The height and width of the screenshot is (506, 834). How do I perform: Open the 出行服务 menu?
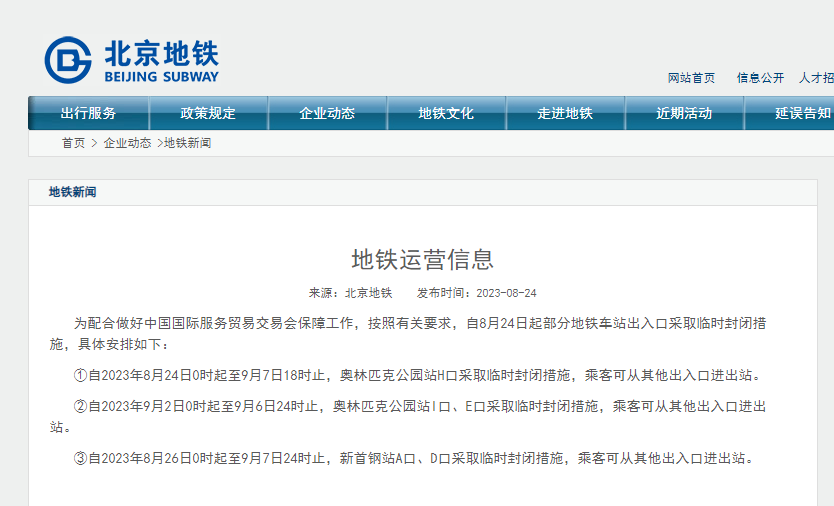pos(88,113)
